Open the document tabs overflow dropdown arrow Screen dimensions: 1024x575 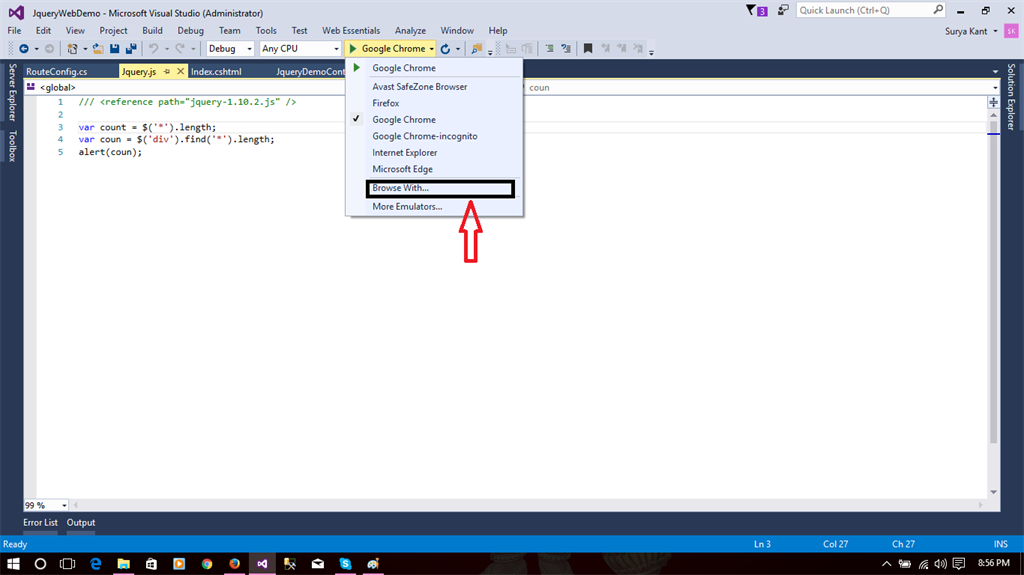[995, 72]
